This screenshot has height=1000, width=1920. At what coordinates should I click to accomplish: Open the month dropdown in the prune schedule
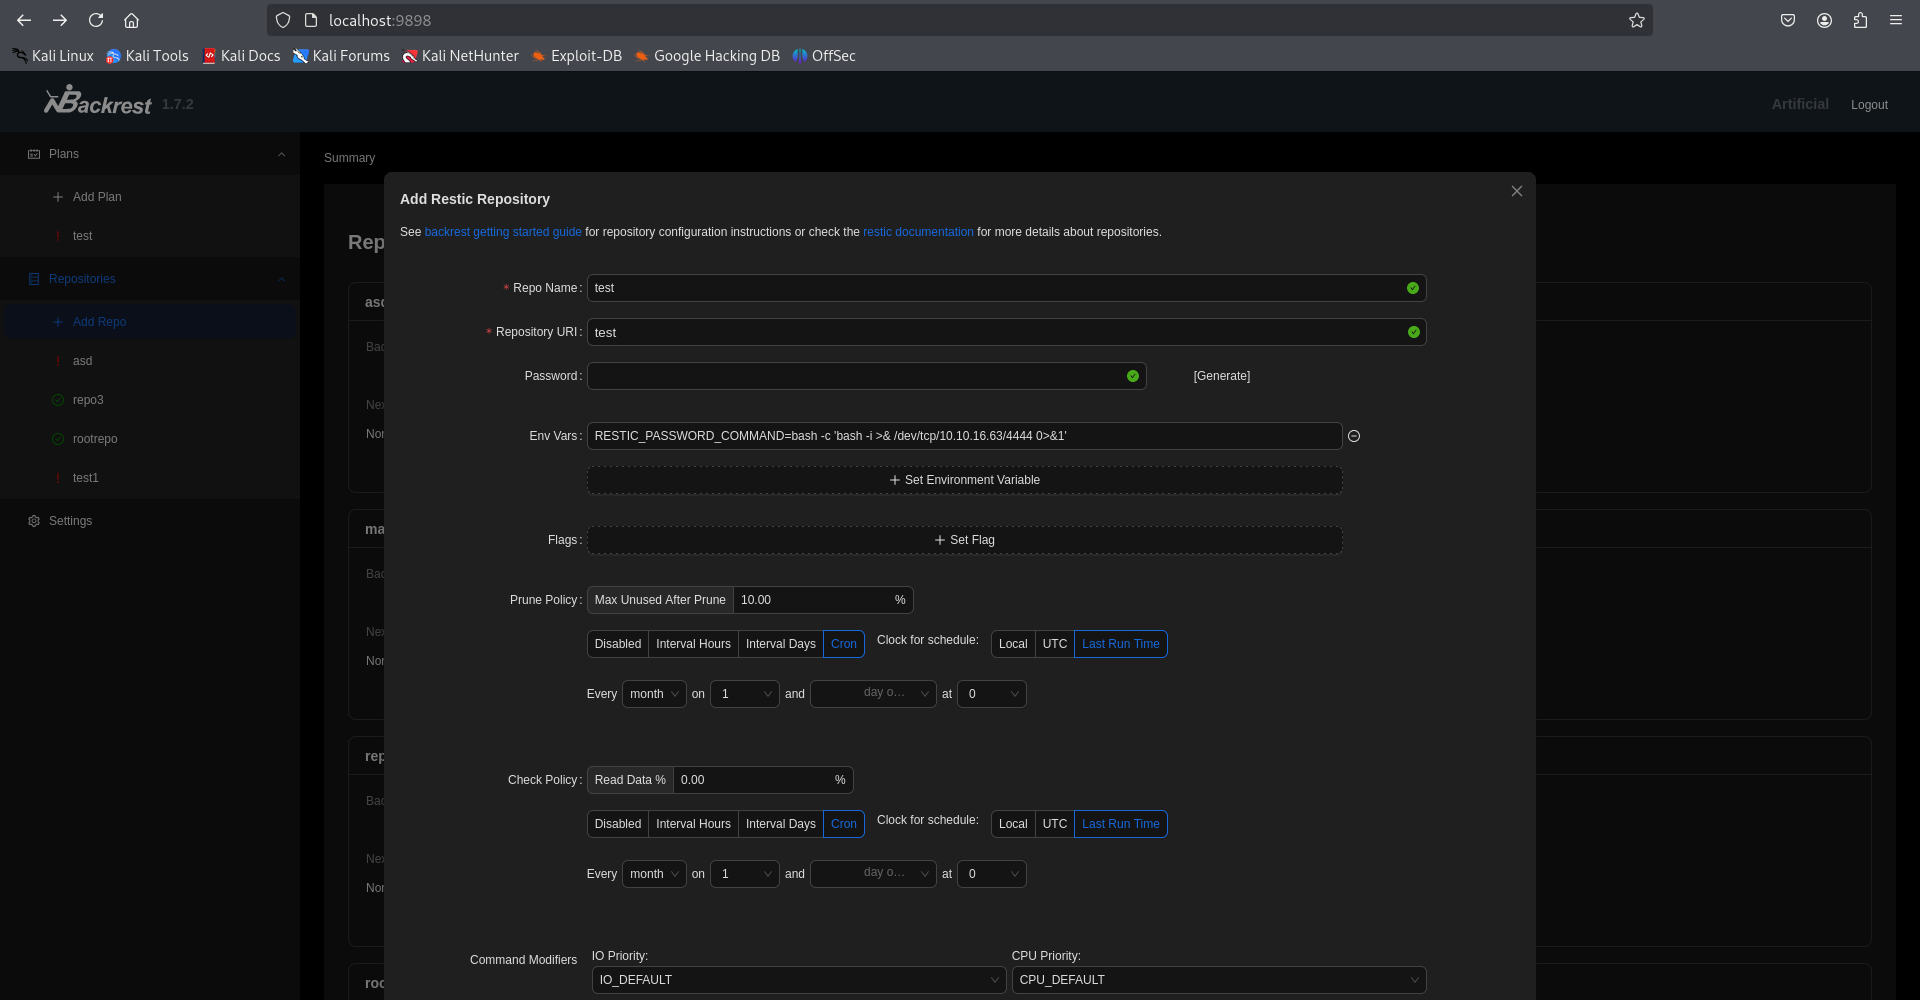[653, 693]
